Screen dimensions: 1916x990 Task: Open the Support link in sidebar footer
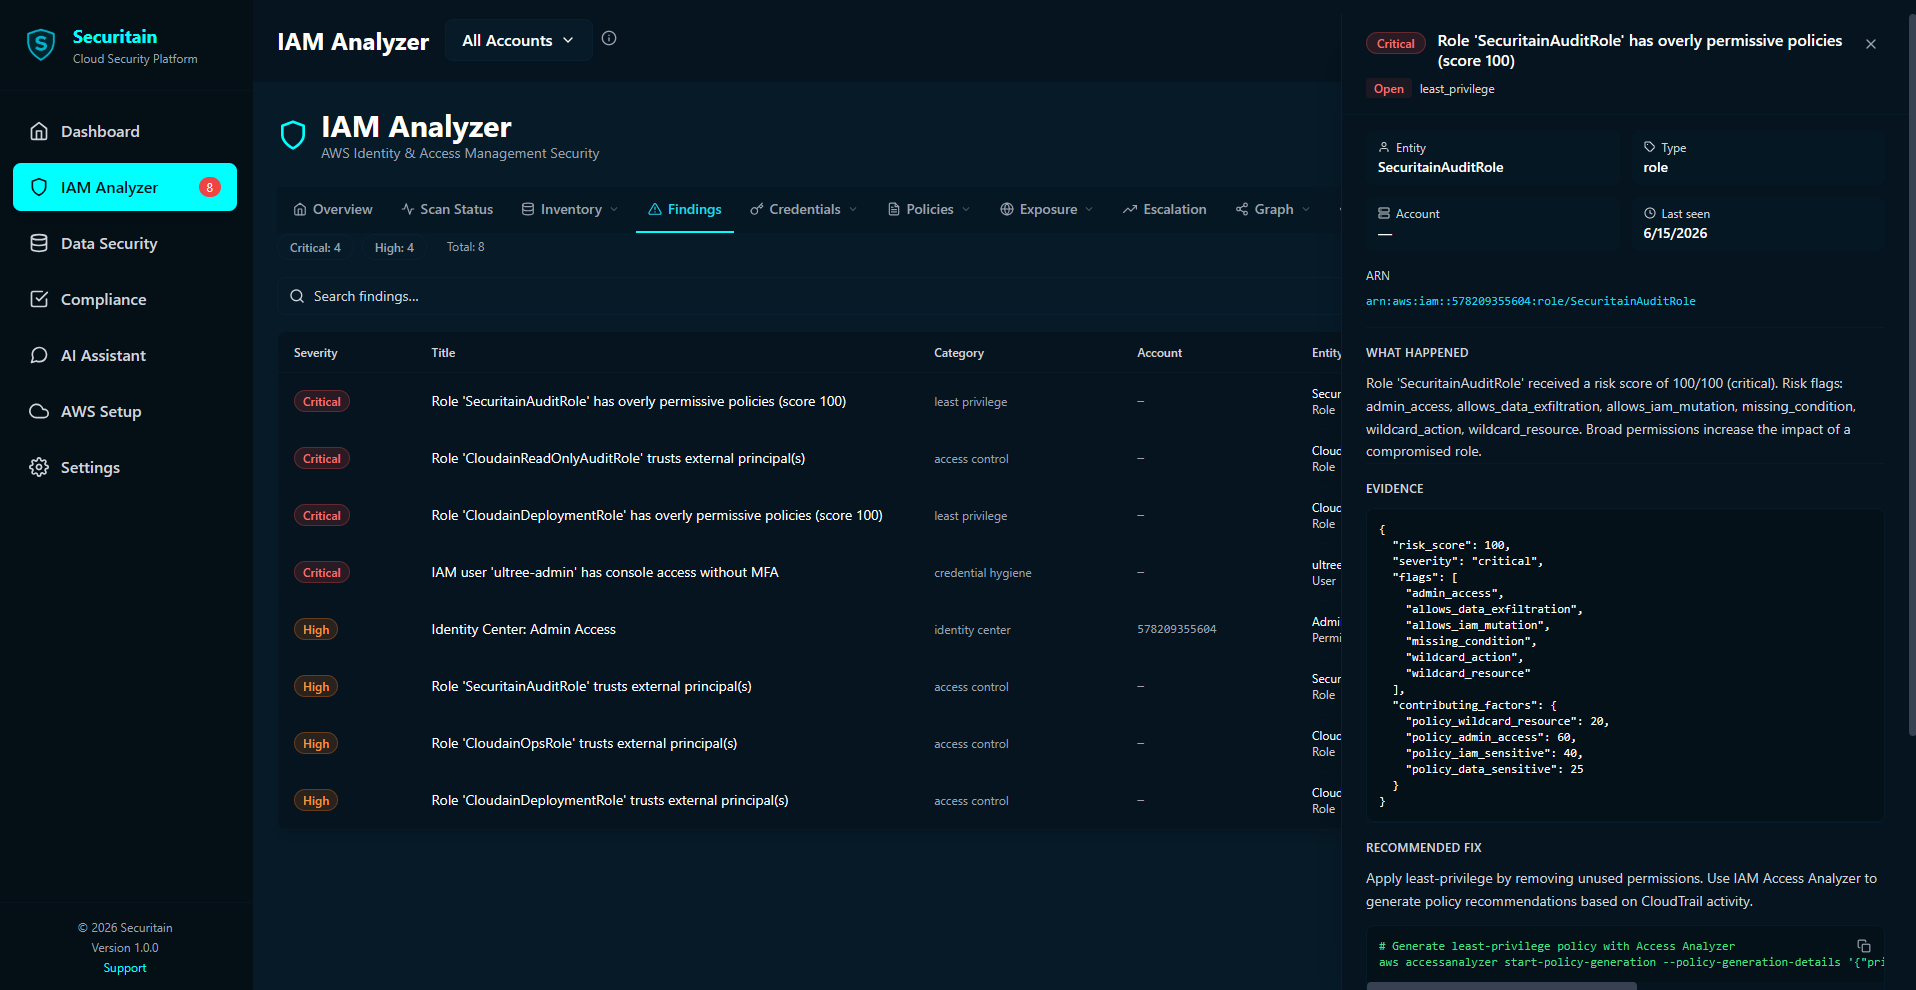(x=125, y=968)
